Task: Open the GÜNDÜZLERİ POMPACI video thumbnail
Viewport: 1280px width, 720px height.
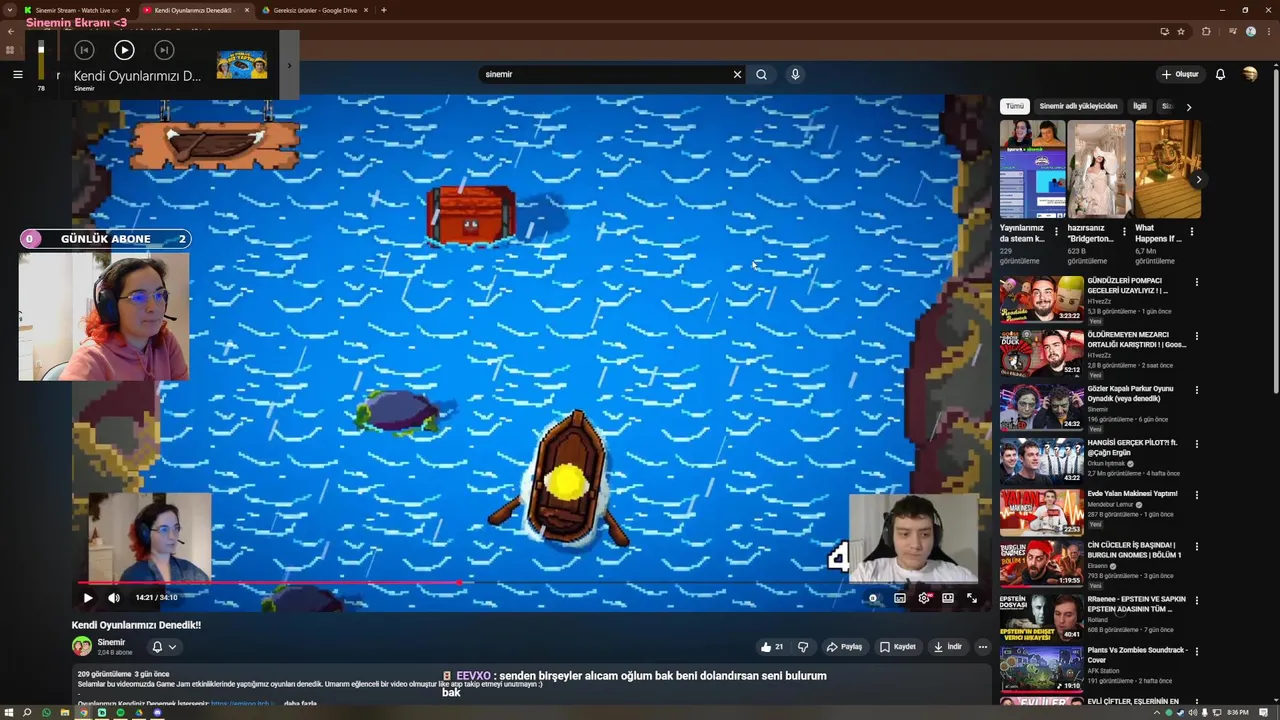Action: coord(1041,299)
